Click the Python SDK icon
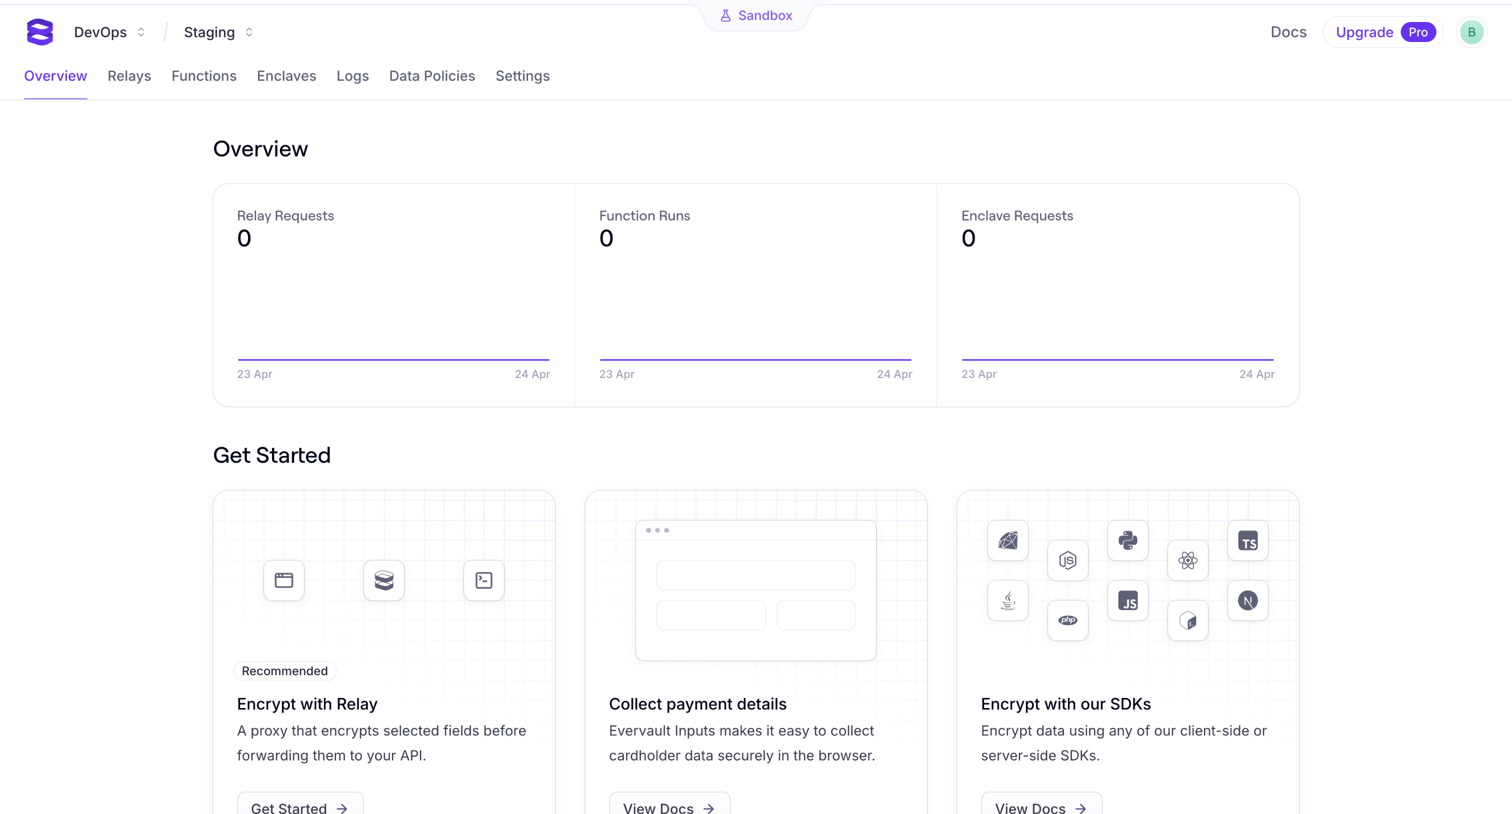This screenshot has height=814, width=1512. click(x=1128, y=540)
